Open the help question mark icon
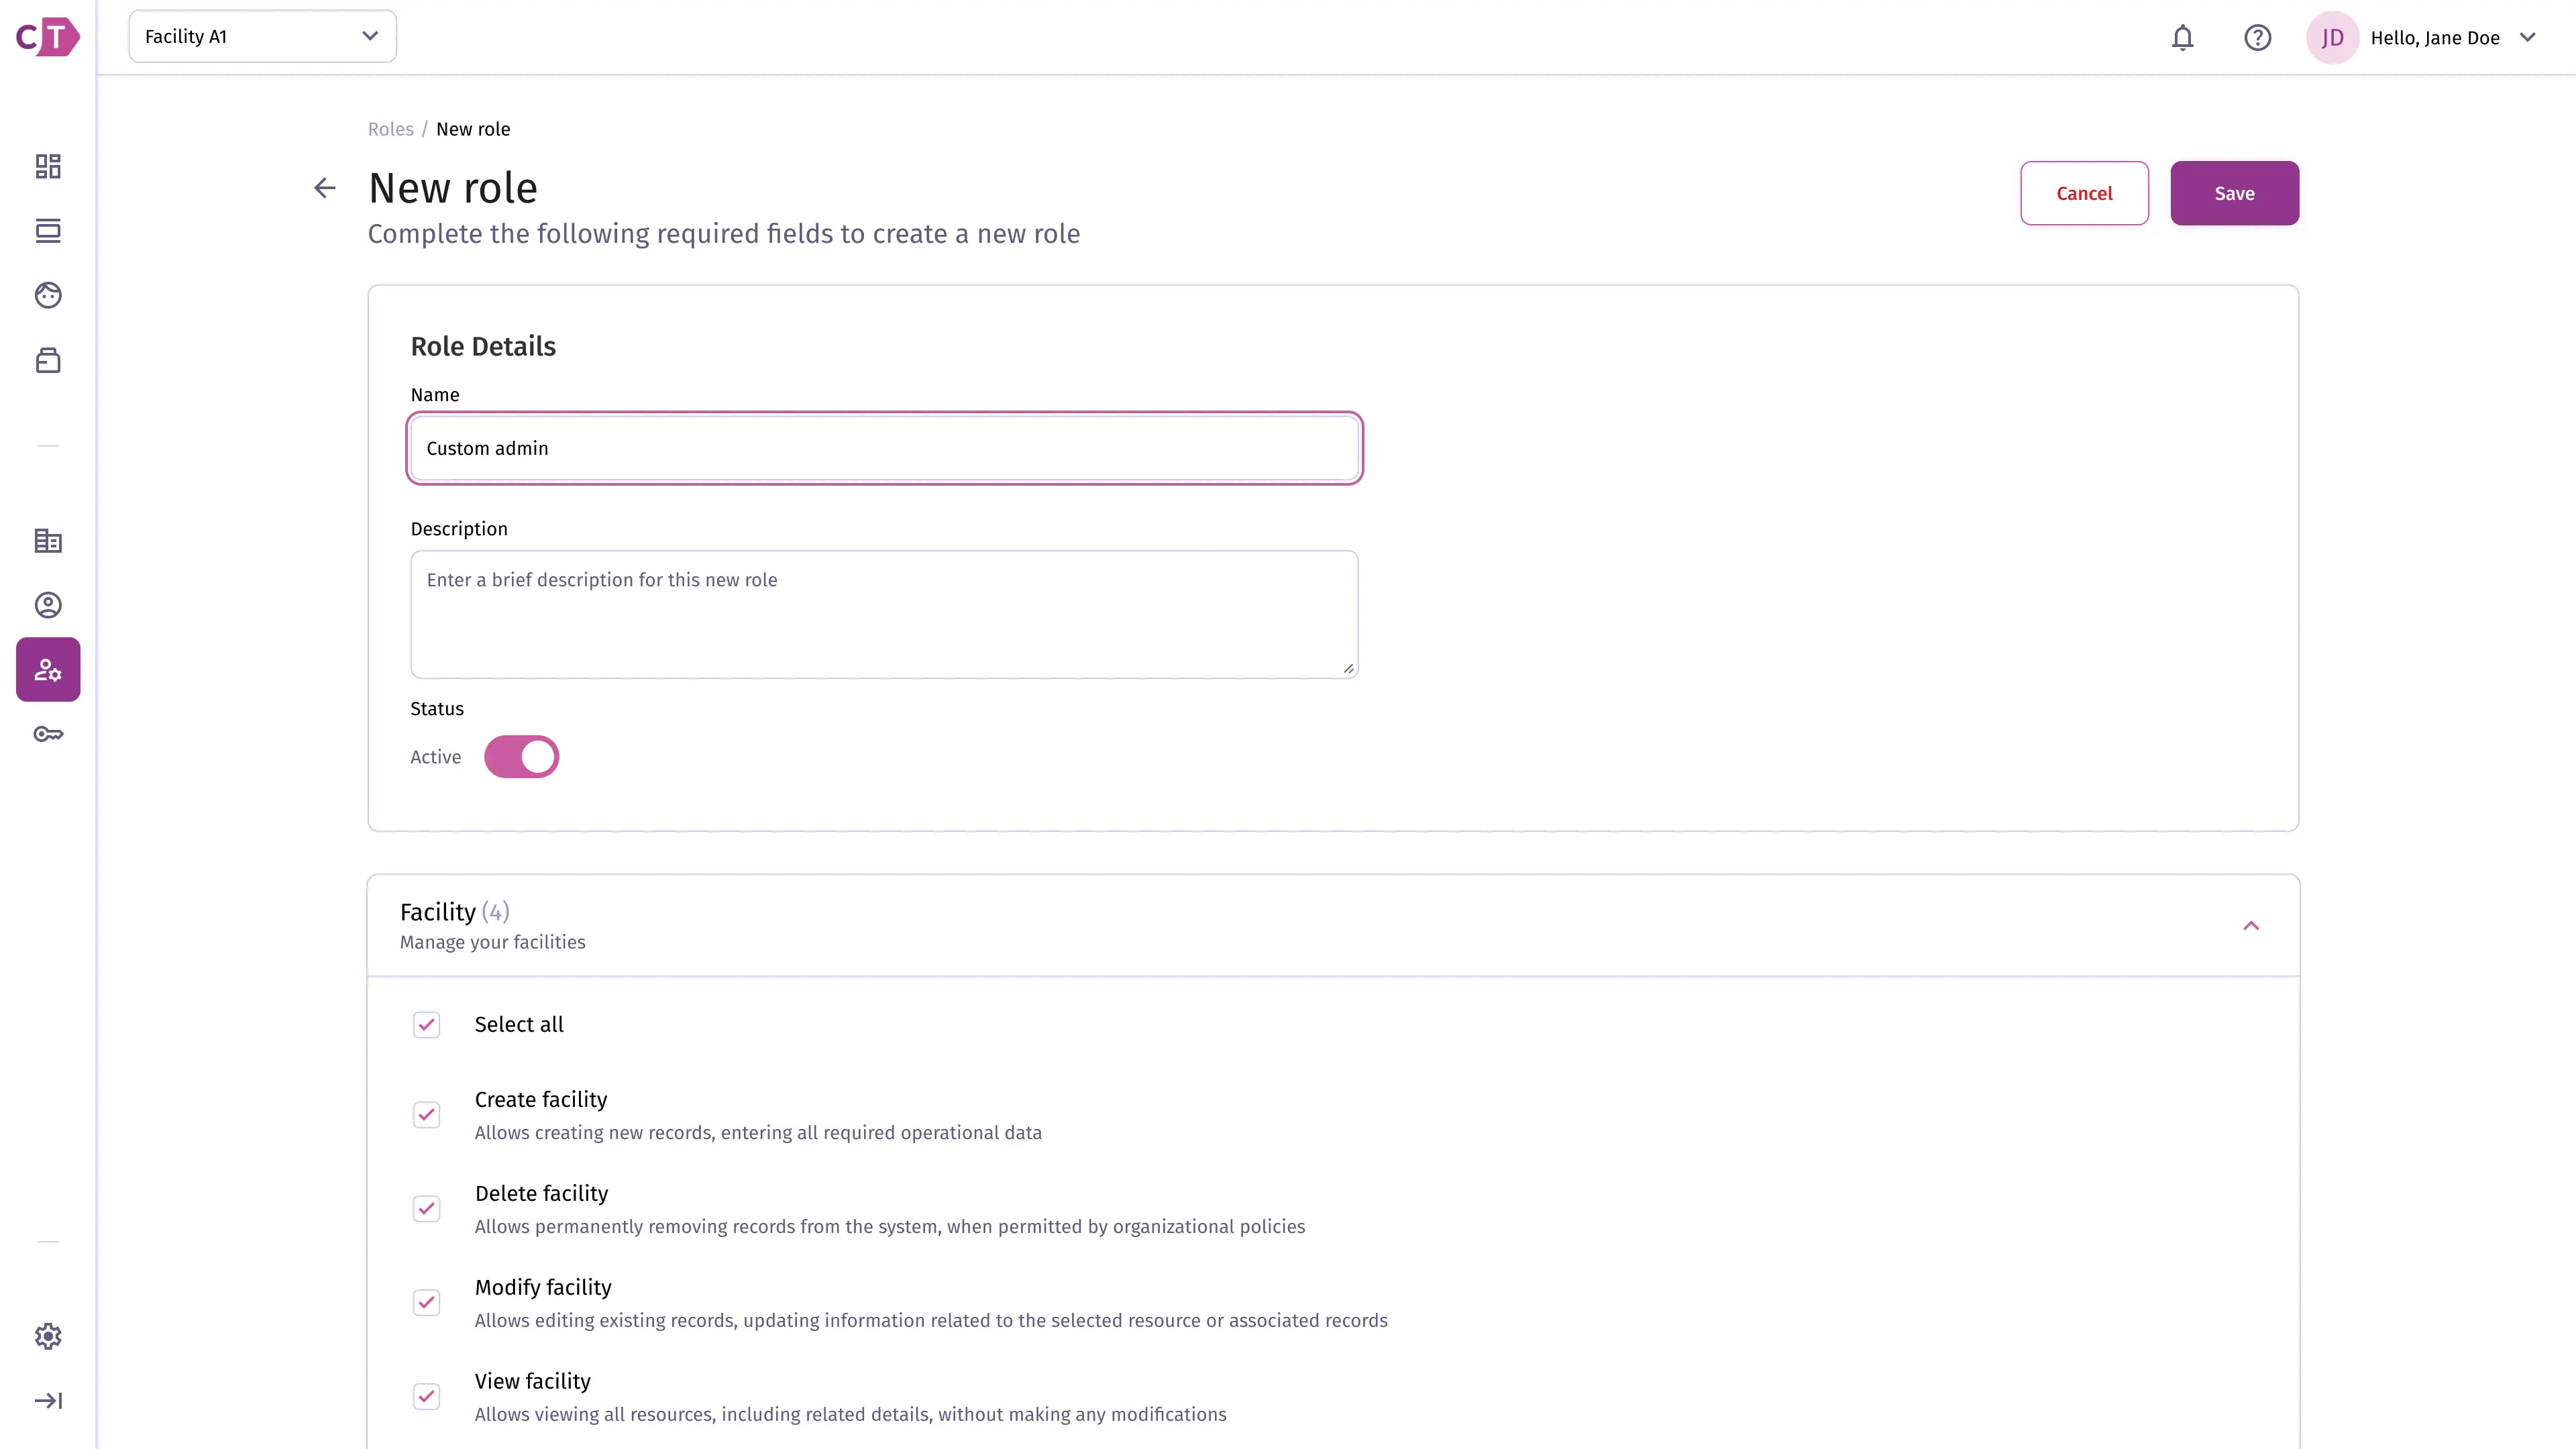The width and height of the screenshot is (2576, 1449). (2257, 38)
